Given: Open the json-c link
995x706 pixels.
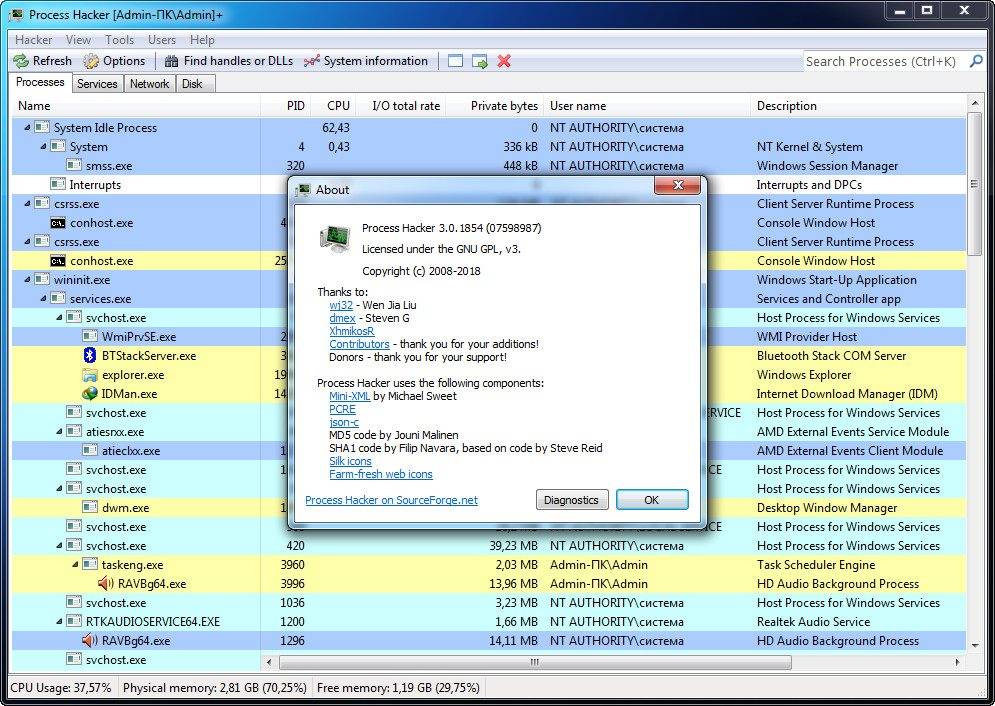Looking at the screenshot, I should (344, 422).
